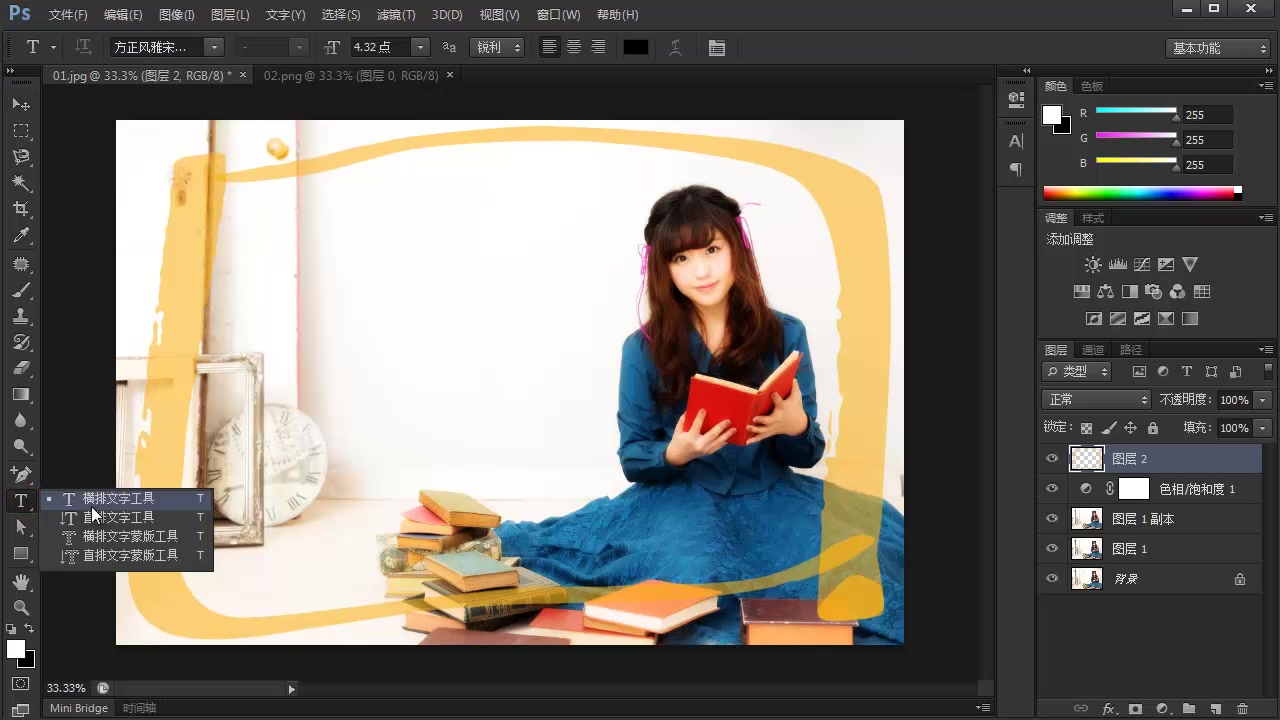Delete layer trash icon
Viewport: 1280px width, 720px height.
1242,709
